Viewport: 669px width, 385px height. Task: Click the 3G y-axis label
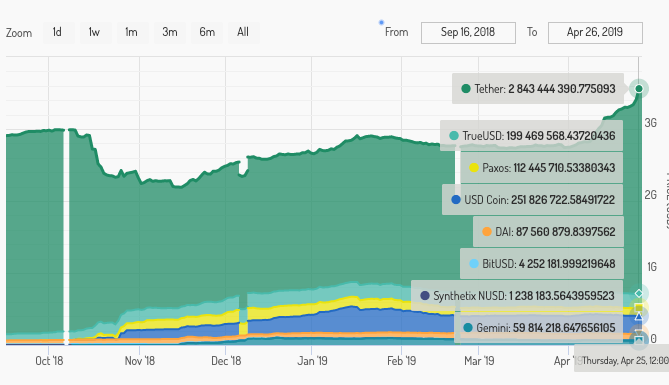651,123
